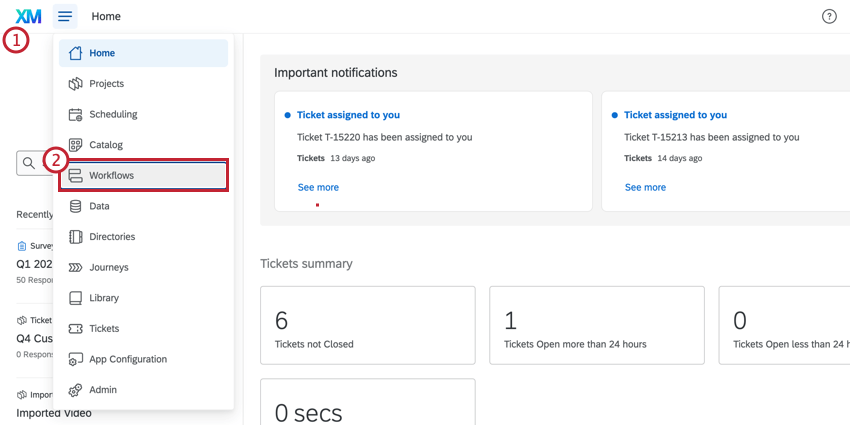Click the XM logo icon

[28, 17]
